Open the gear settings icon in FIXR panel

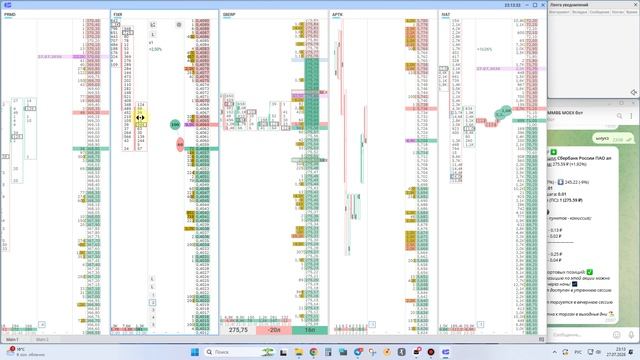(179, 24)
